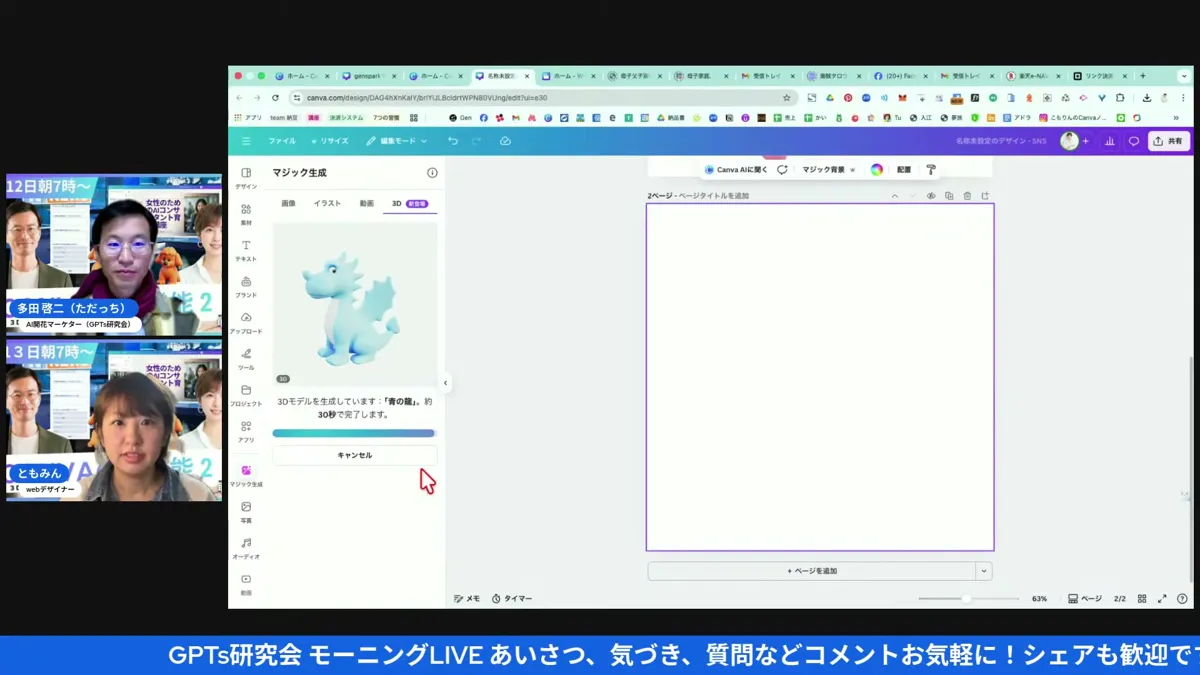
Task: Click the regenerate icon beside Canva AI button
Action: pos(782,170)
